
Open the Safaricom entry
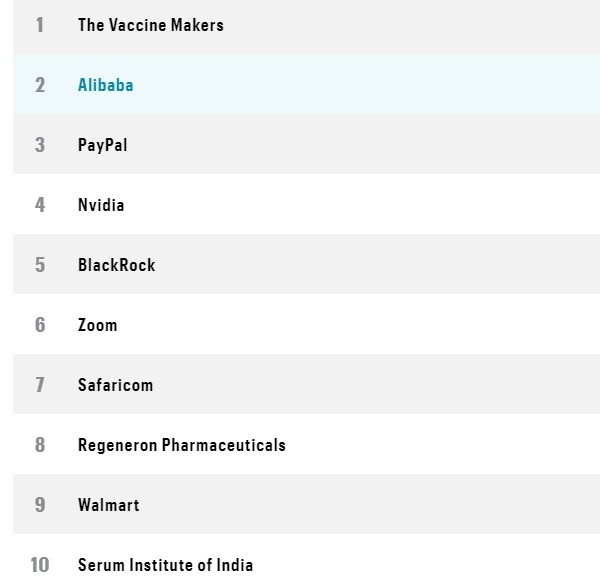pos(115,385)
